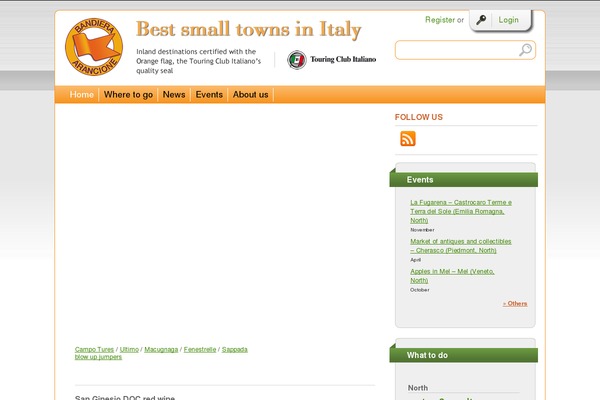Click the Touring Club Italiano logo
The image size is (600, 400).
[x=331, y=60]
